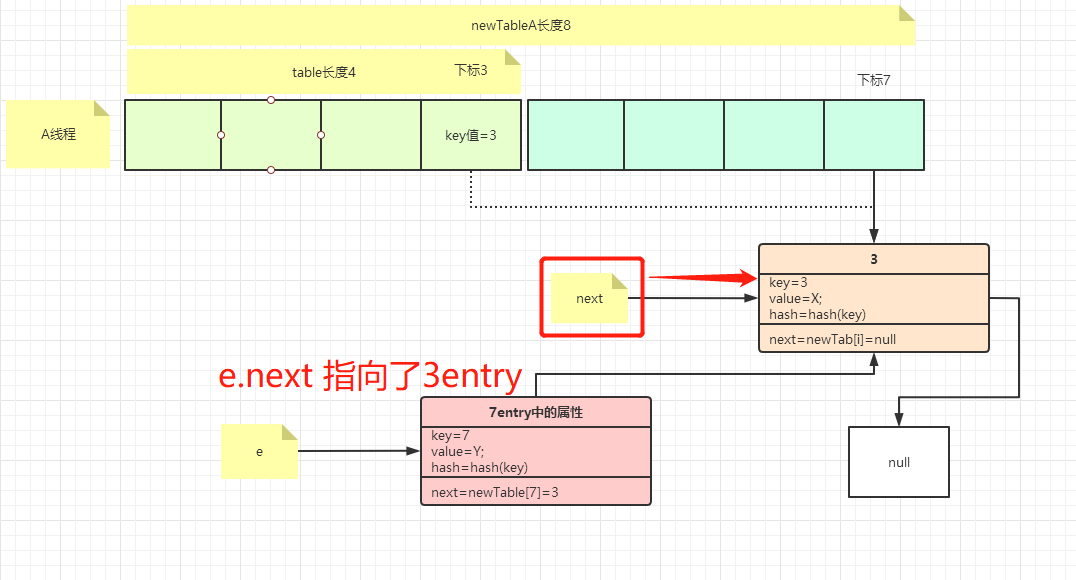Select the next=newTable[7]=3 field

[535, 491]
